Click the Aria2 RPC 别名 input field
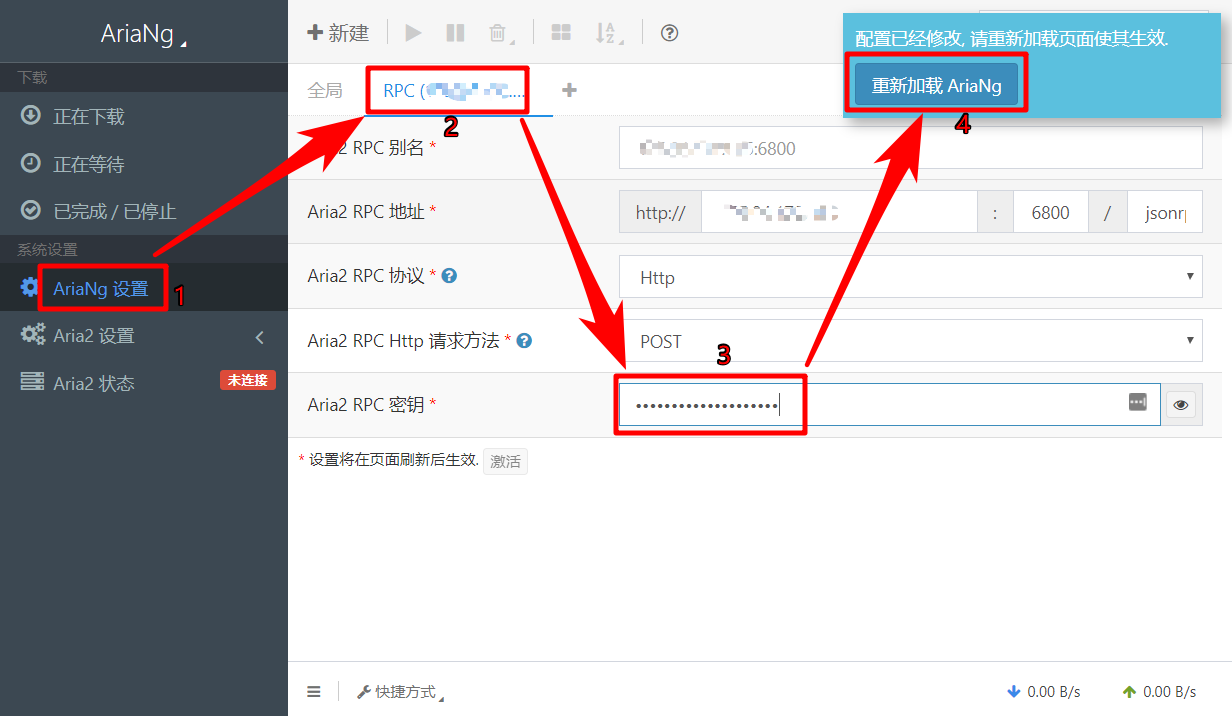Image resolution: width=1232 pixels, height=716 pixels. pos(910,148)
